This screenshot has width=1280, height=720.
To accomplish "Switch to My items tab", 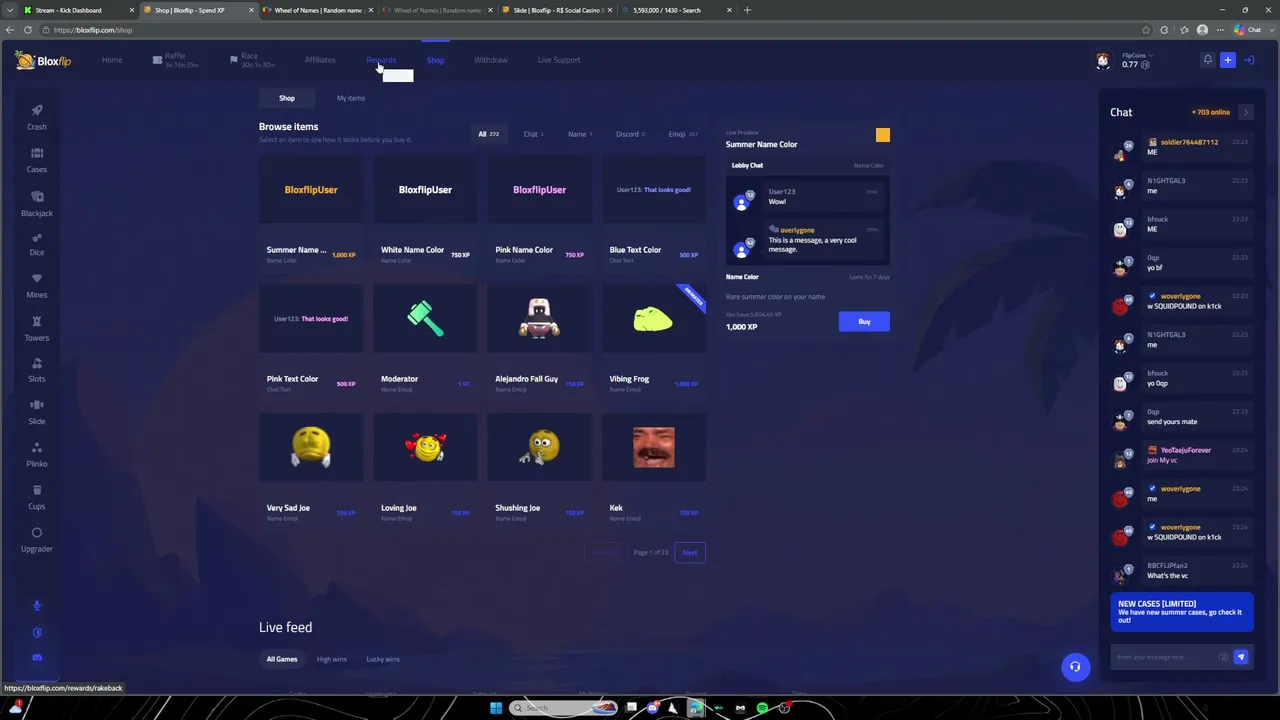I will tap(351, 98).
